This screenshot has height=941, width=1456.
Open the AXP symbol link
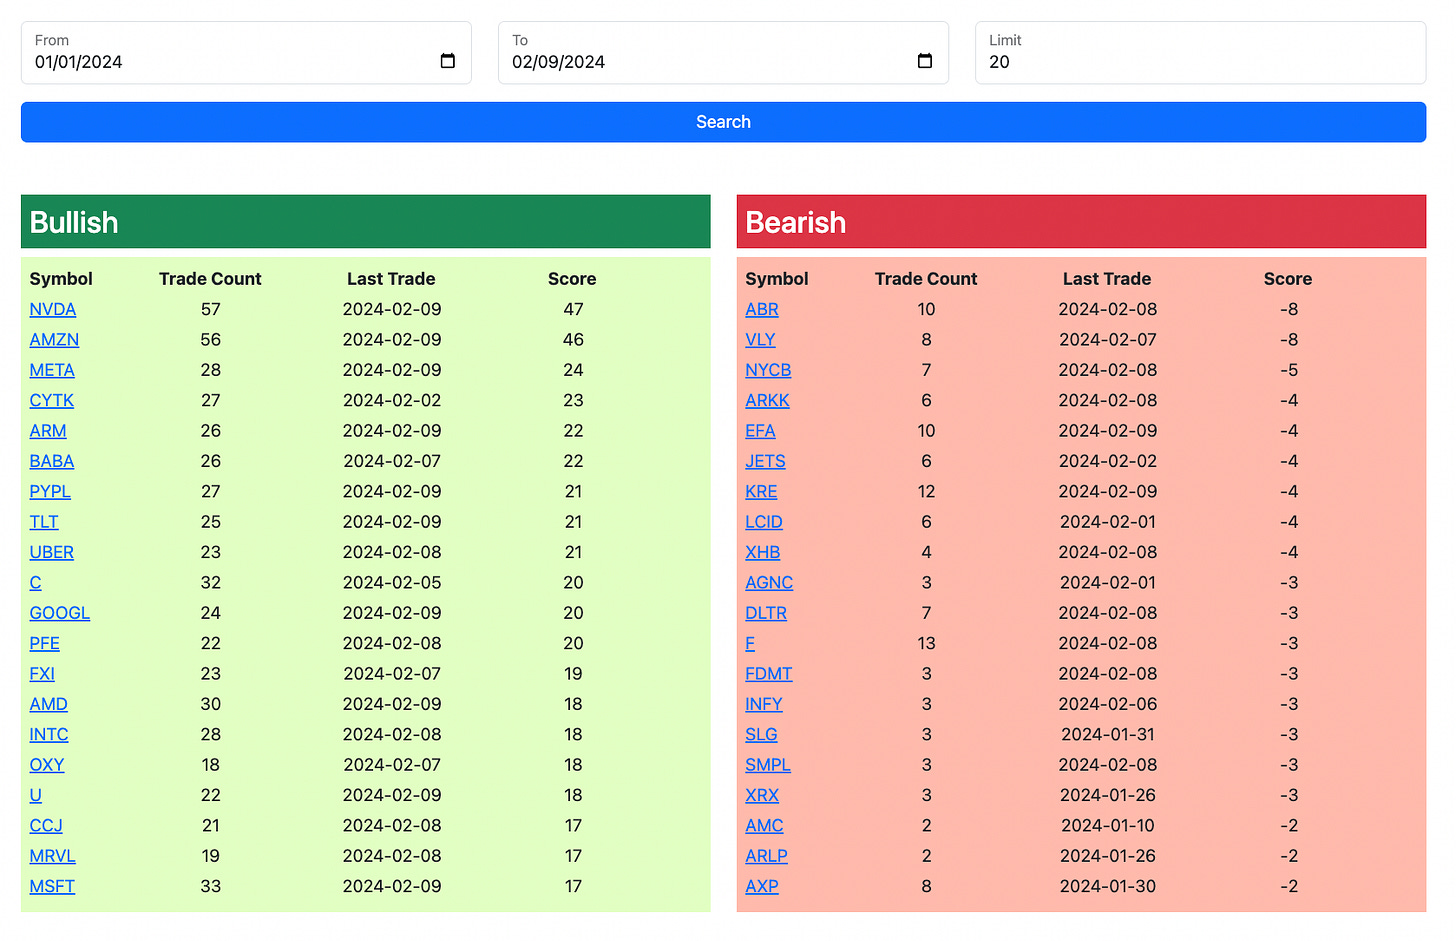pos(762,886)
